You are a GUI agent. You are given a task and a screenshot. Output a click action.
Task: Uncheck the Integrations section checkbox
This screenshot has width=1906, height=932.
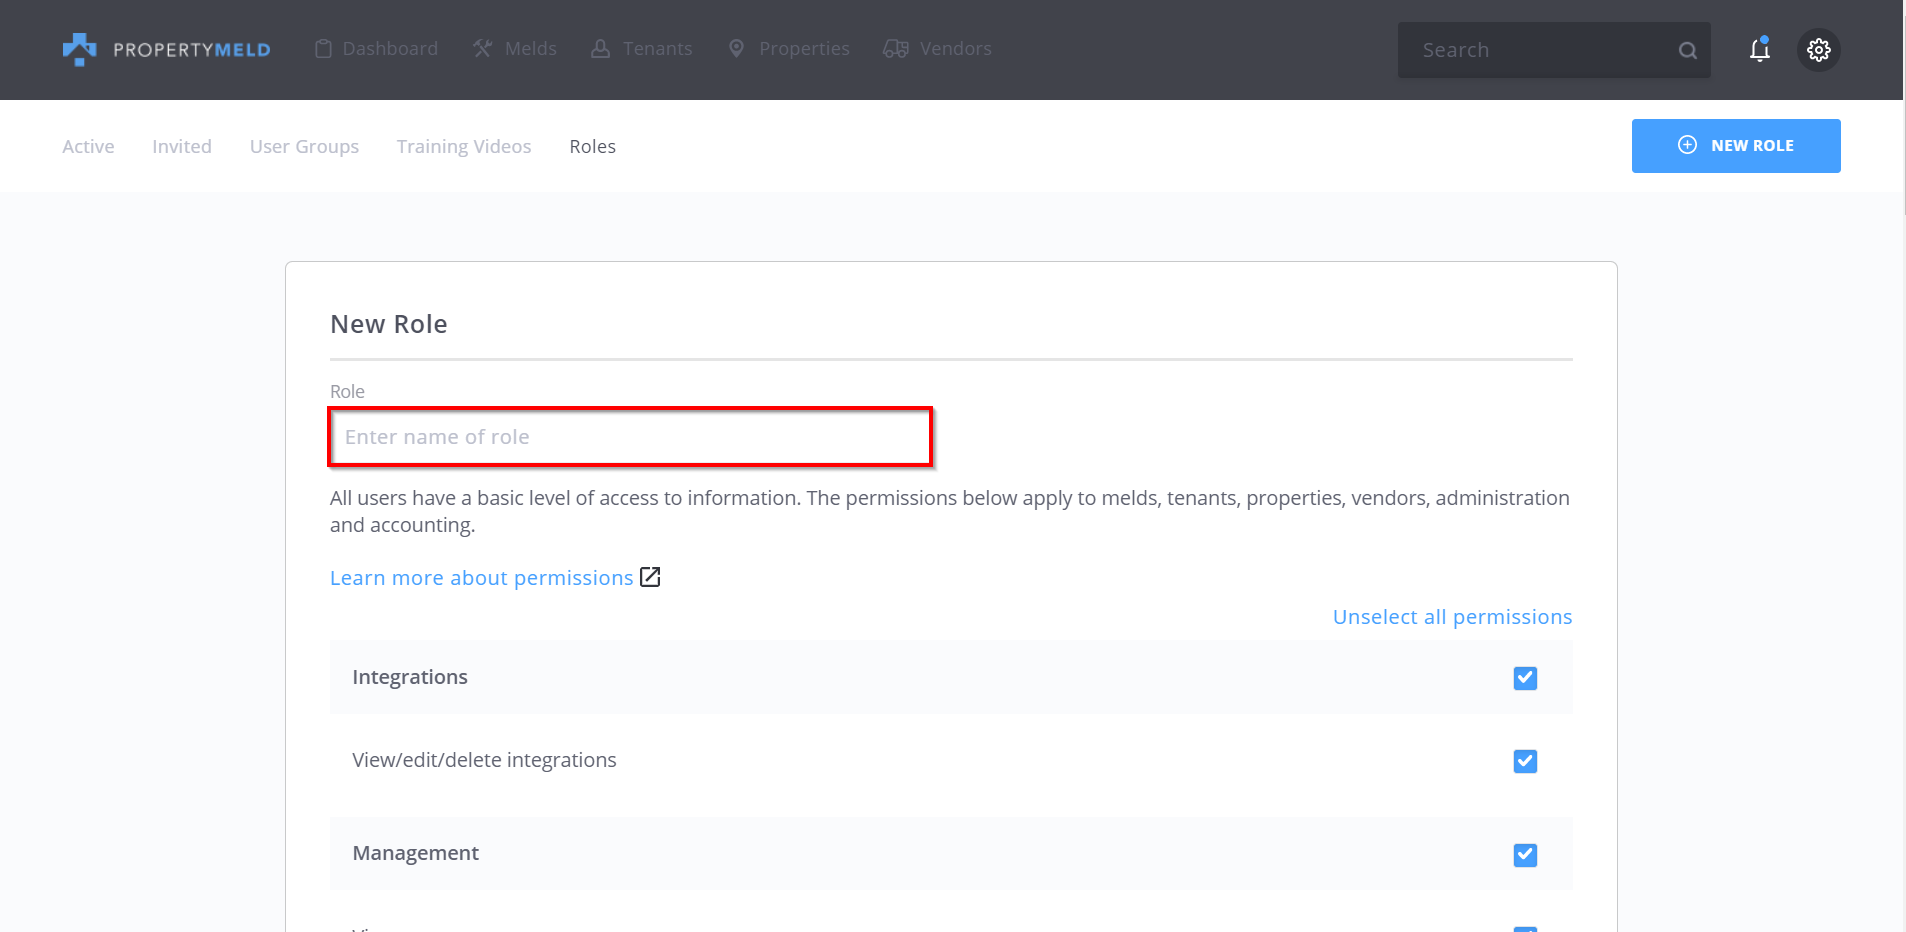coord(1524,678)
